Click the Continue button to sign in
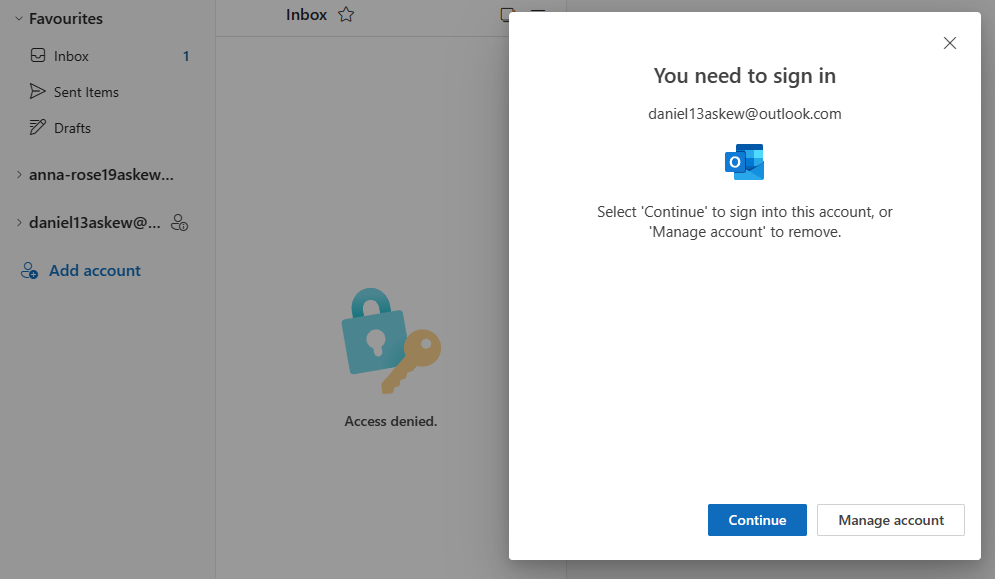The height and width of the screenshot is (579, 995). point(757,520)
